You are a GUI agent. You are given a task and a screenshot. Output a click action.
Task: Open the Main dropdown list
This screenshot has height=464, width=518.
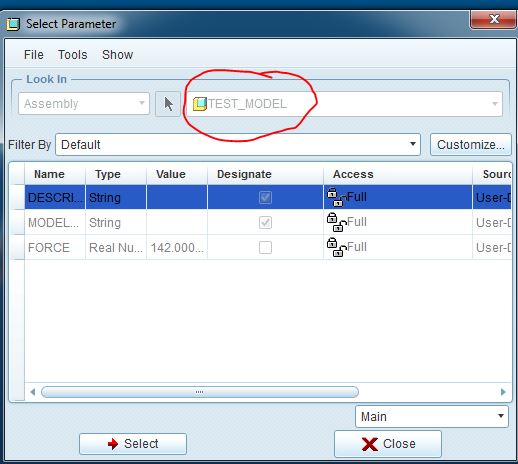[432, 416]
